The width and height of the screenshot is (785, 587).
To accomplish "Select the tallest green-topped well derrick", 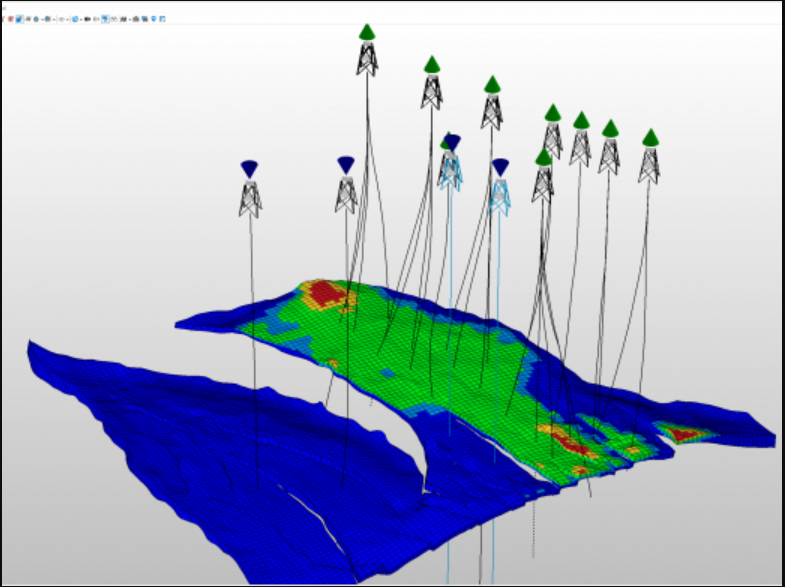I will point(367,55).
